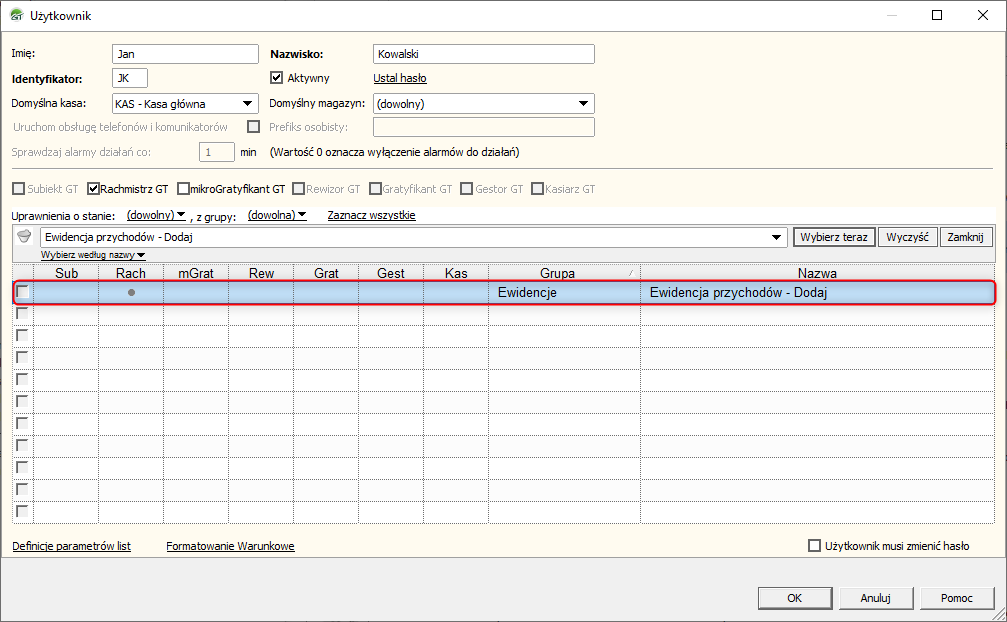Click the Gest column header
The height and width of the screenshot is (622, 1007).
[391, 273]
